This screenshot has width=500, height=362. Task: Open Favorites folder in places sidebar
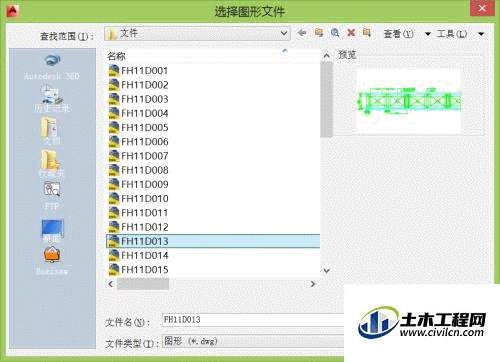pos(51,163)
